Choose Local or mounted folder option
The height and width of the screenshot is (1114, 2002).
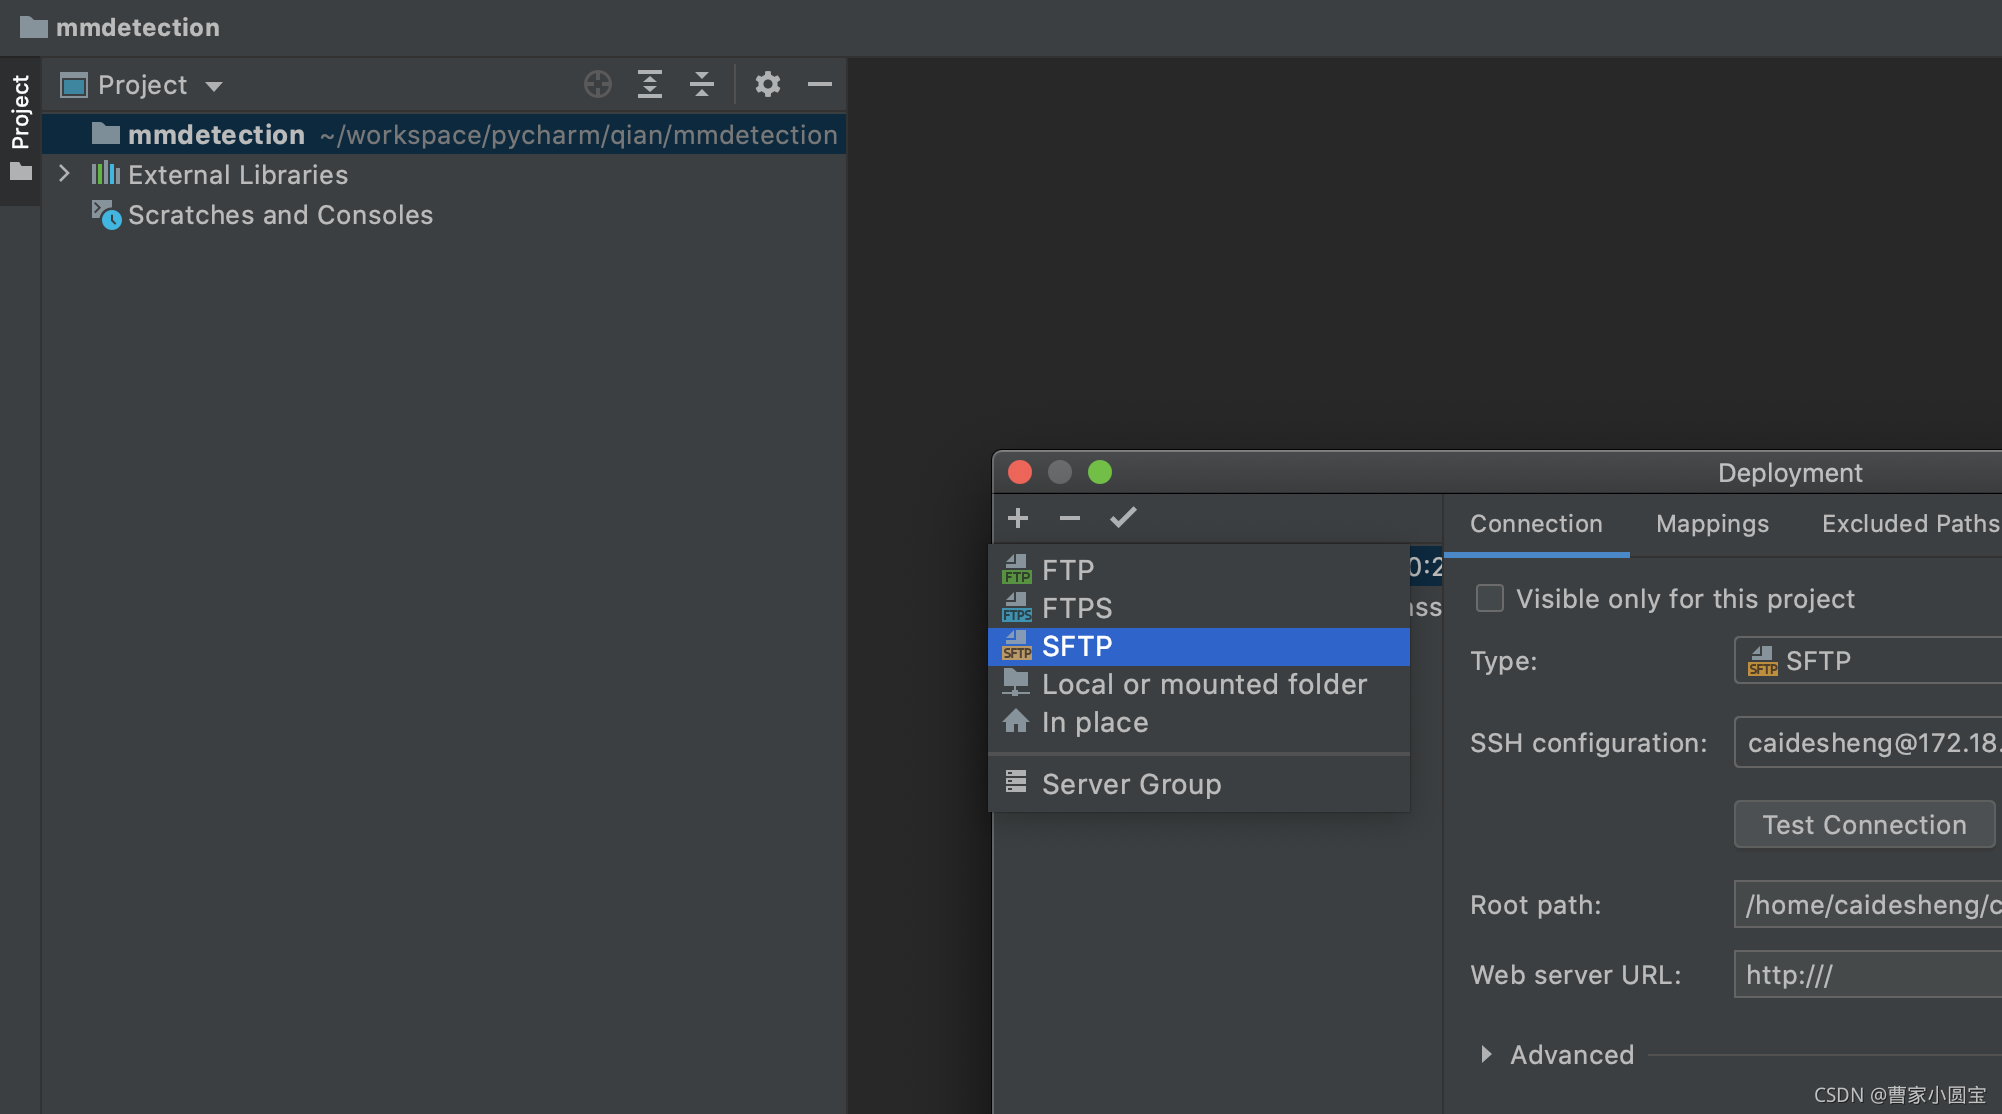tap(1203, 685)
